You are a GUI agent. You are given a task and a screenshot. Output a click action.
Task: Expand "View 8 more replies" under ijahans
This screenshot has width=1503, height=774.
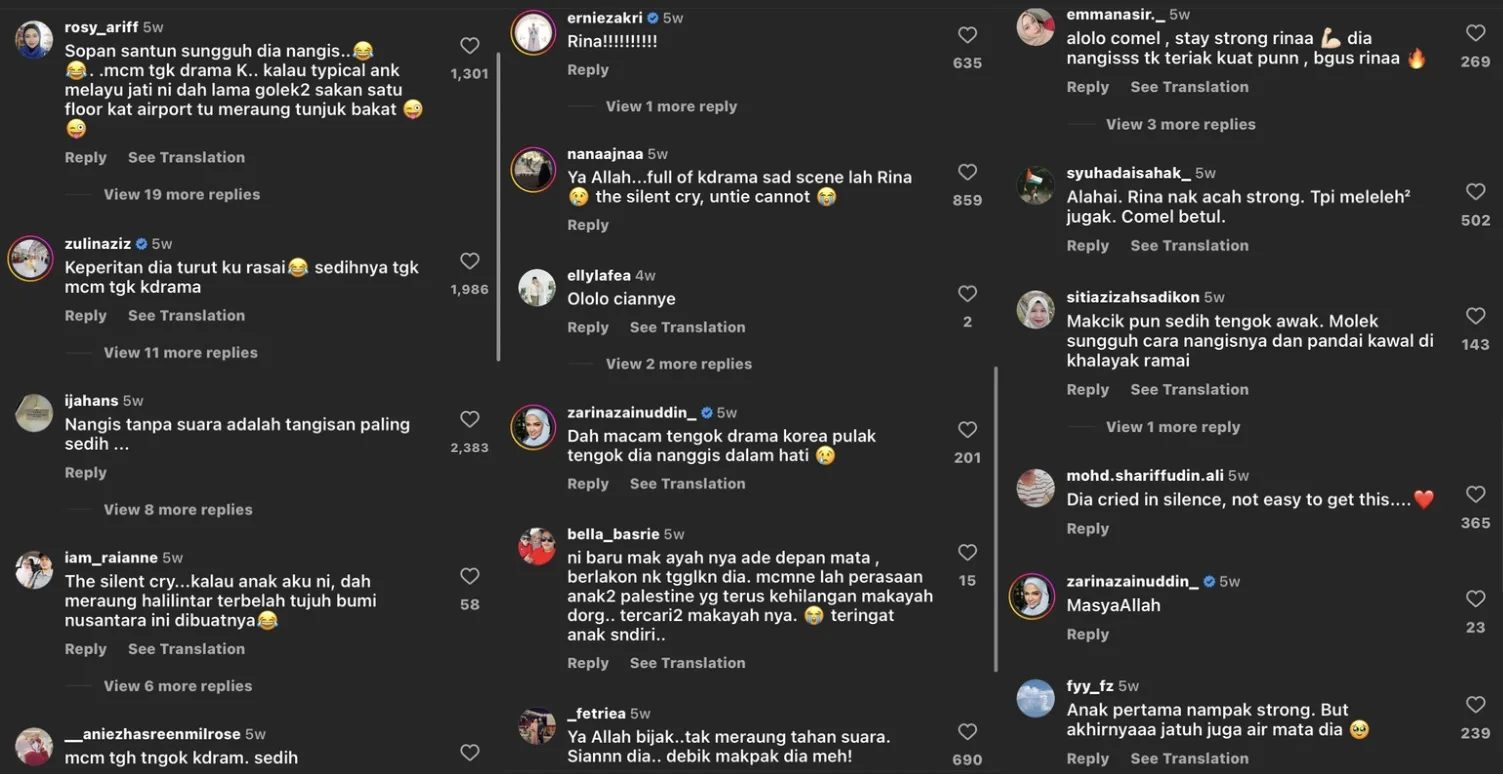178,509
